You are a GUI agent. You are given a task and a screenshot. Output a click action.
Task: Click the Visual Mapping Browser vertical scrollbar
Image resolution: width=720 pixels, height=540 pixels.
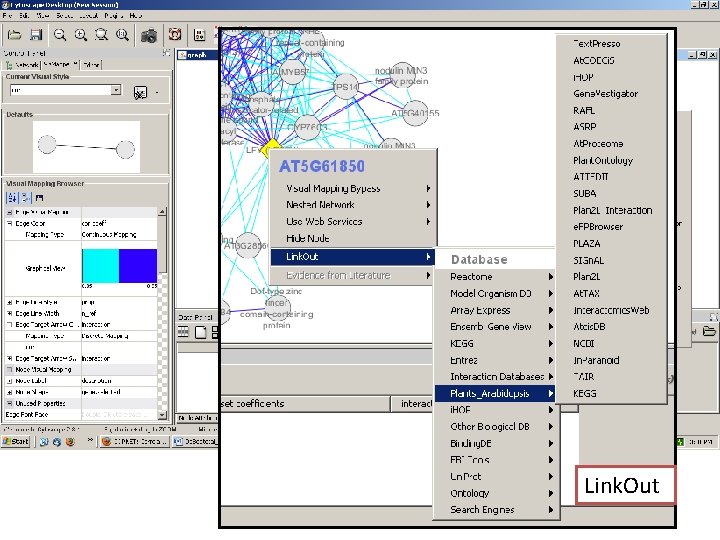pyautogui.click(x=162, y=313)
